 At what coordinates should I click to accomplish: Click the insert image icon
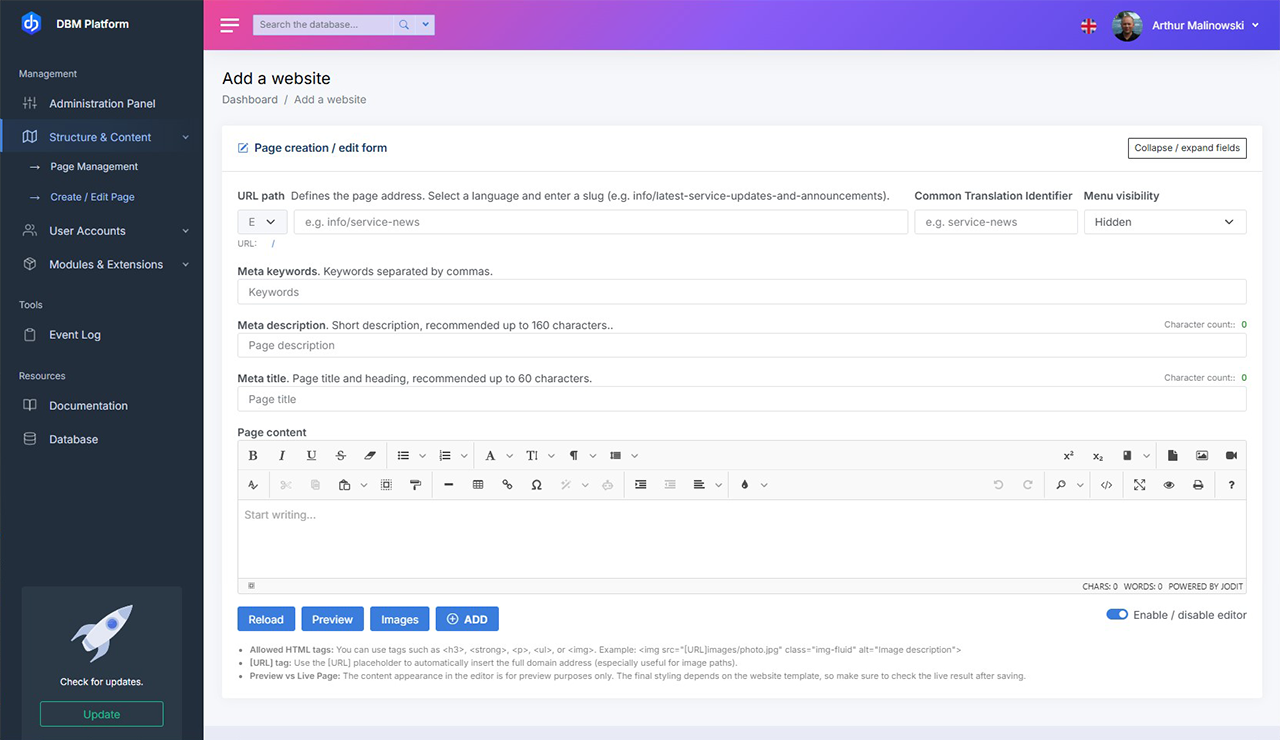(1202, 455)
